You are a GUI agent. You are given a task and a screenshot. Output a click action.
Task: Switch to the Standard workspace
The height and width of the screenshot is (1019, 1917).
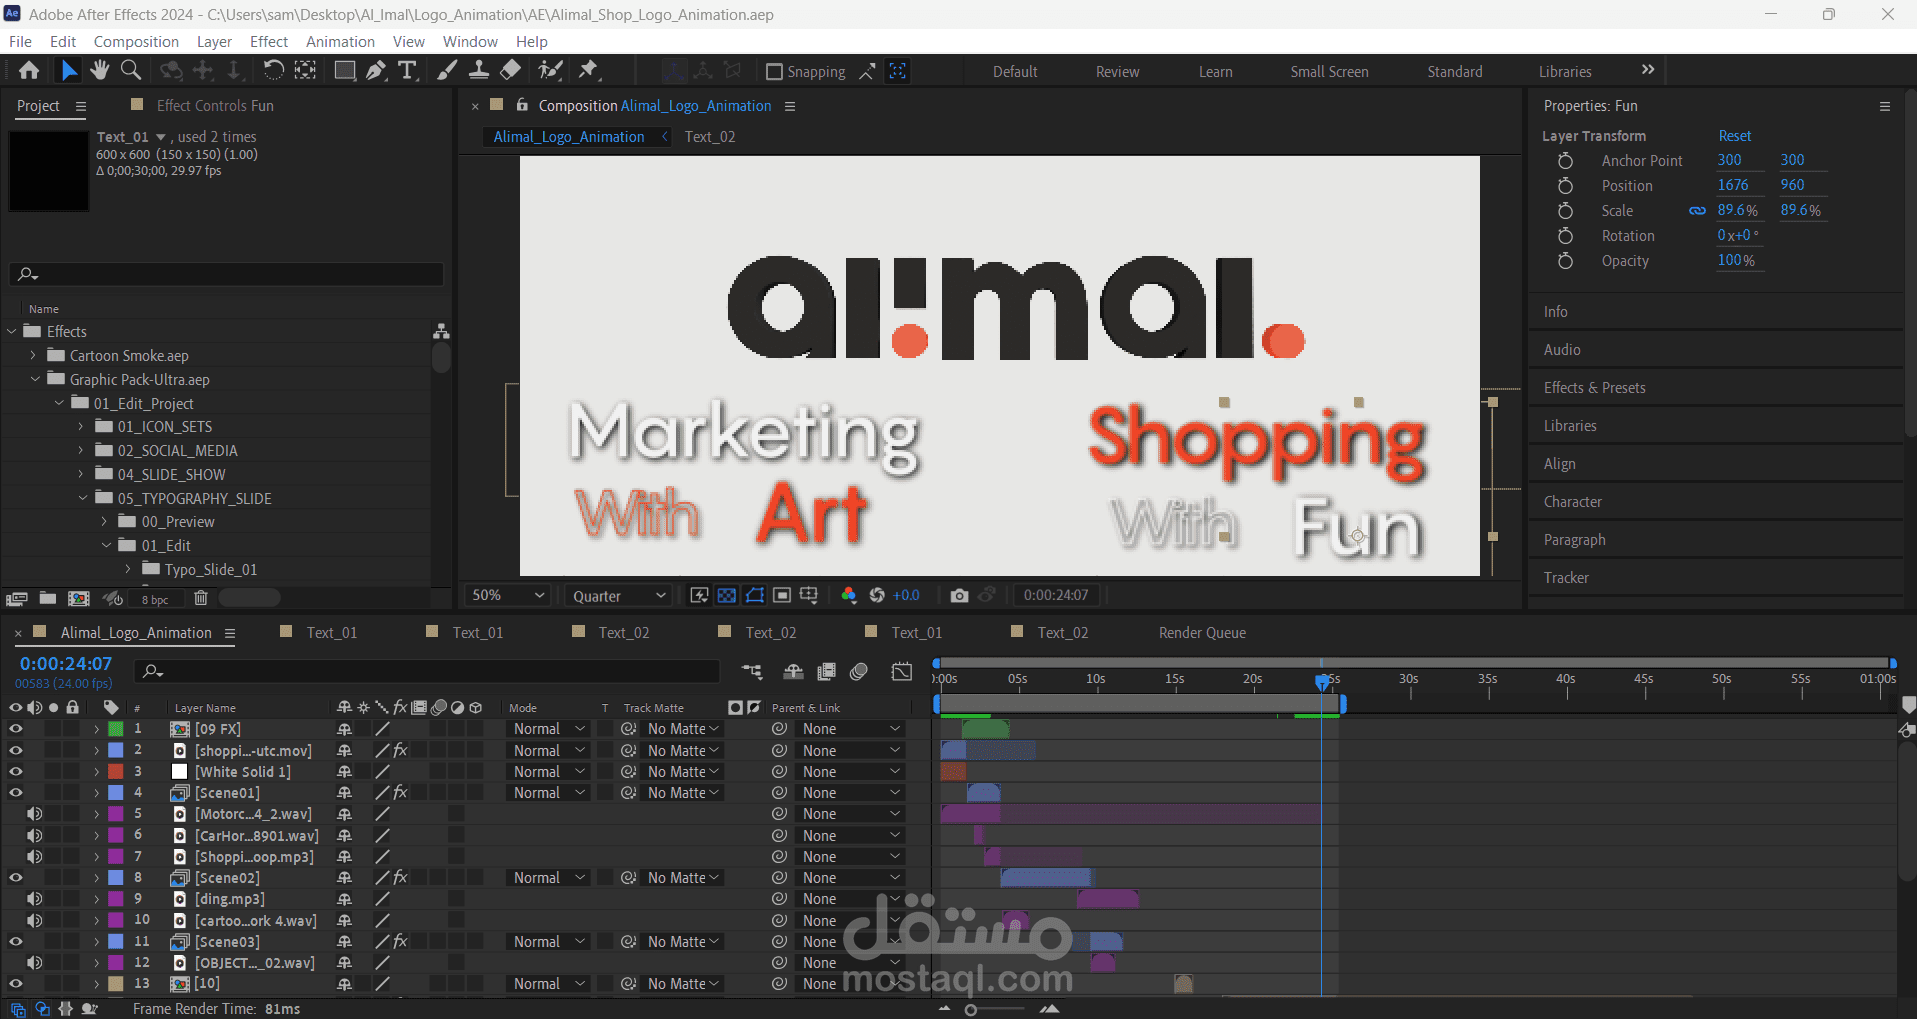pyautogui.click(x=1455, y=72)
